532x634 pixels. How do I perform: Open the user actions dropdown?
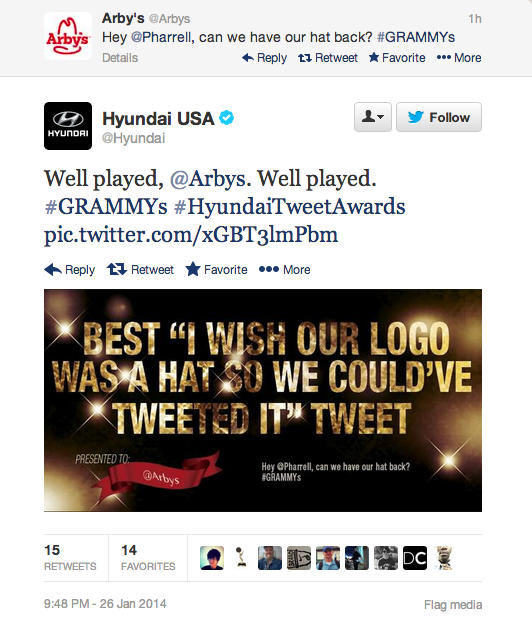click(x=373, y=117)
